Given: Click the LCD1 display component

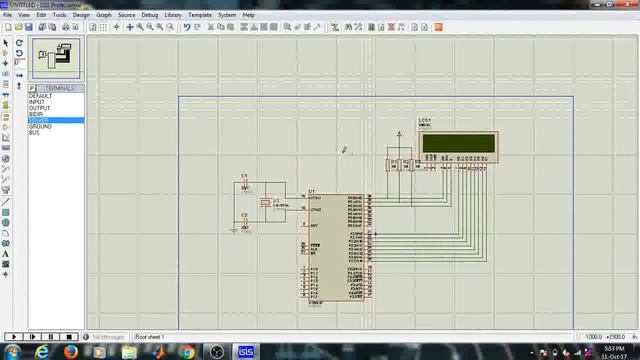Looking at the screenshot, I should (458, 147).
